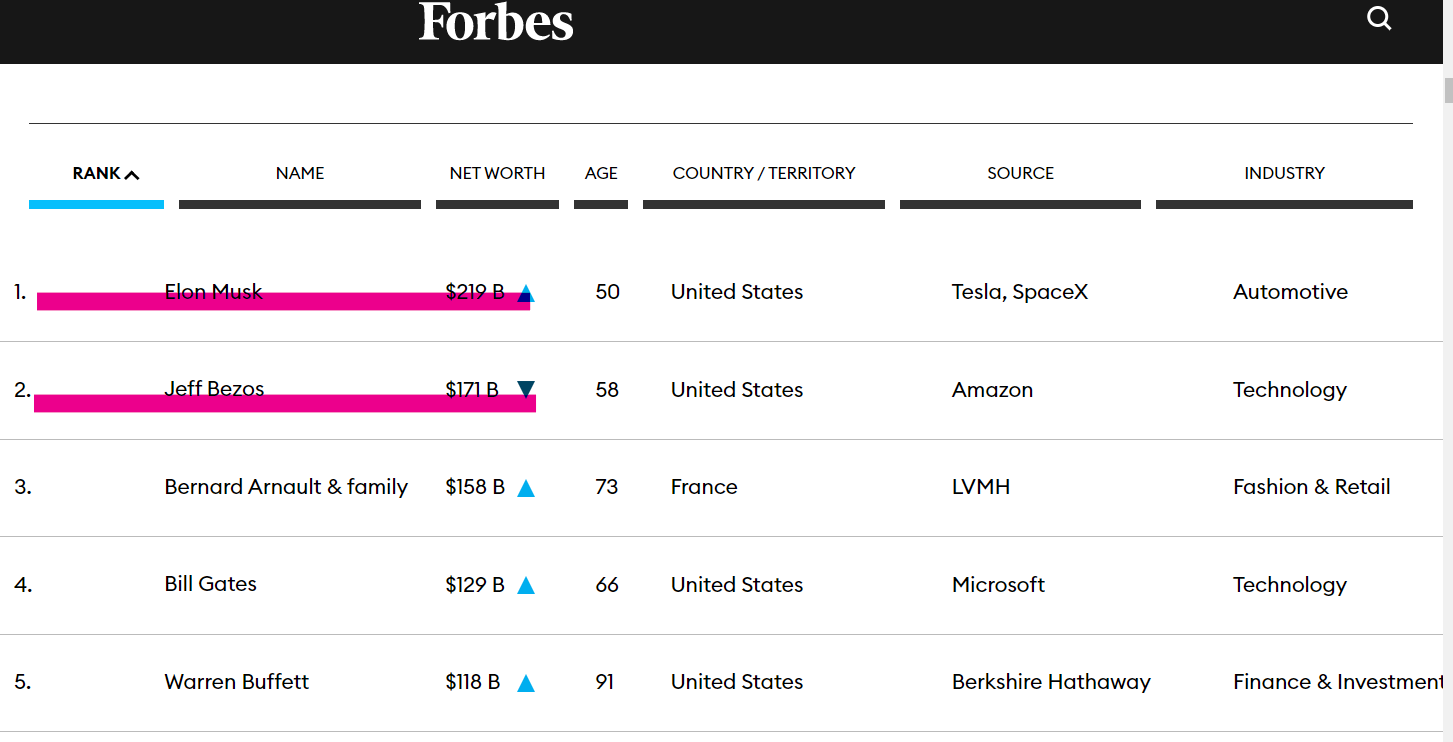Click the page vertical scrollbar thumb

[1447, 90]
